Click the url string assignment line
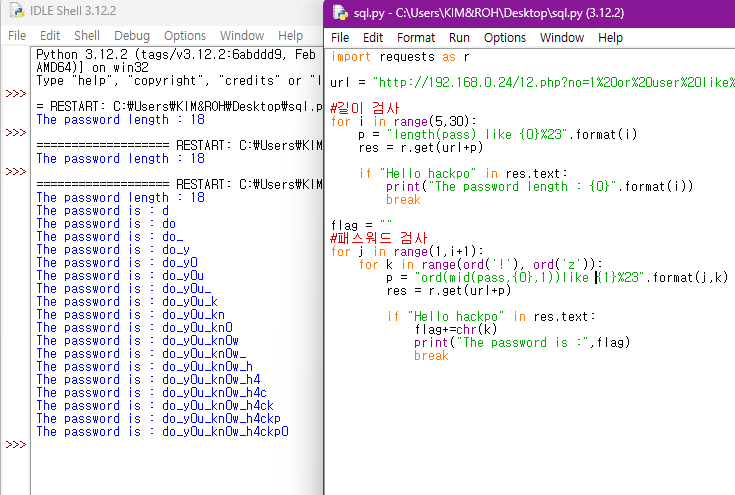735x495 pixels. [x=532, y=83]
